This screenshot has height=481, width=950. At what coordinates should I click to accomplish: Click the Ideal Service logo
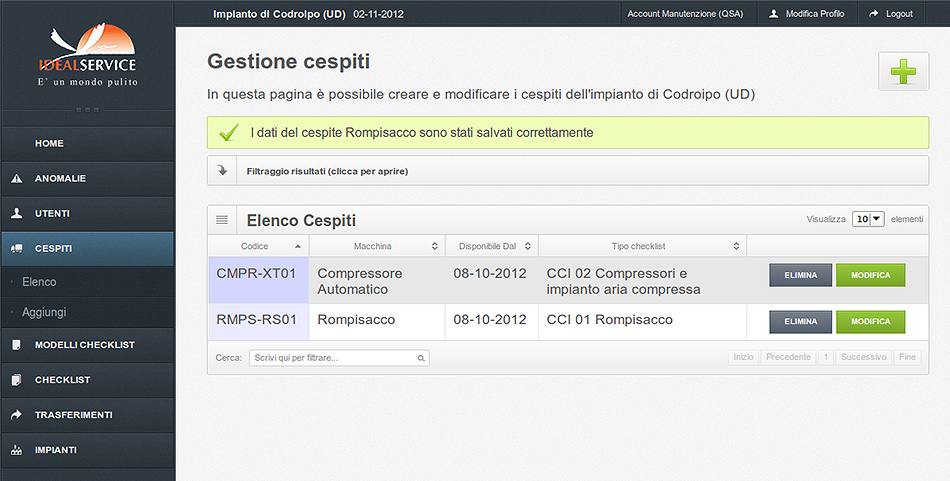tap(88, 55)
